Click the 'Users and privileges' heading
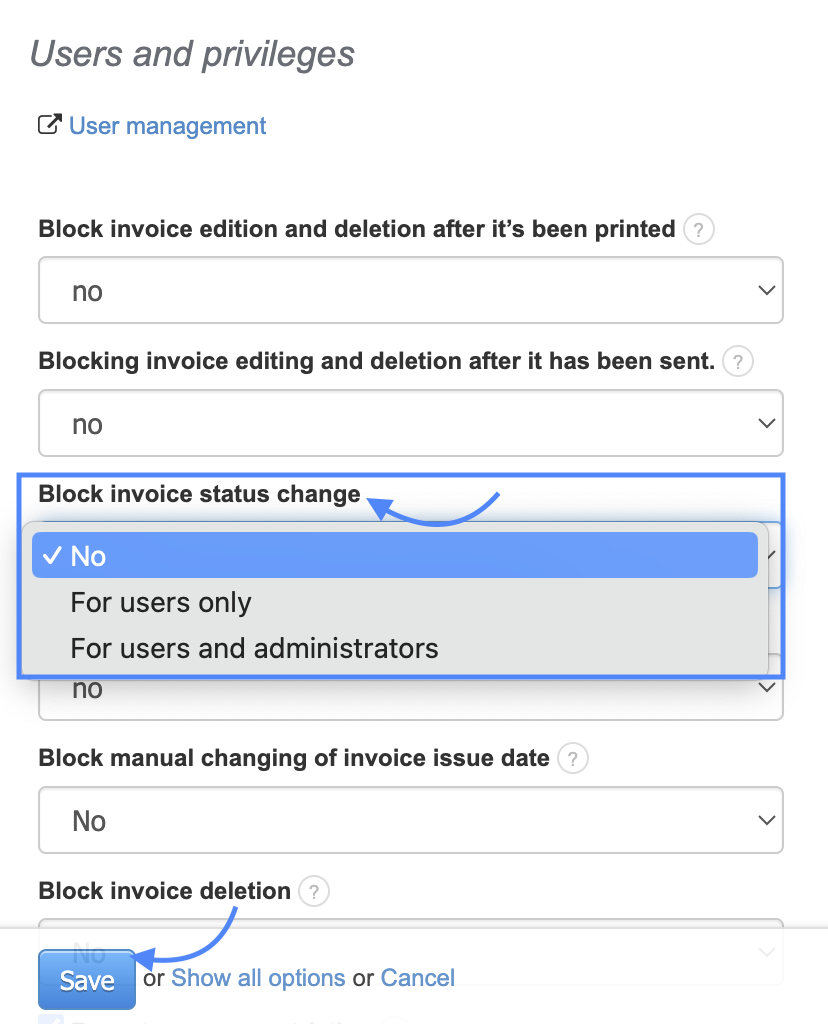The width and height of the screenshot is (828, 1024). coord(192,54)
